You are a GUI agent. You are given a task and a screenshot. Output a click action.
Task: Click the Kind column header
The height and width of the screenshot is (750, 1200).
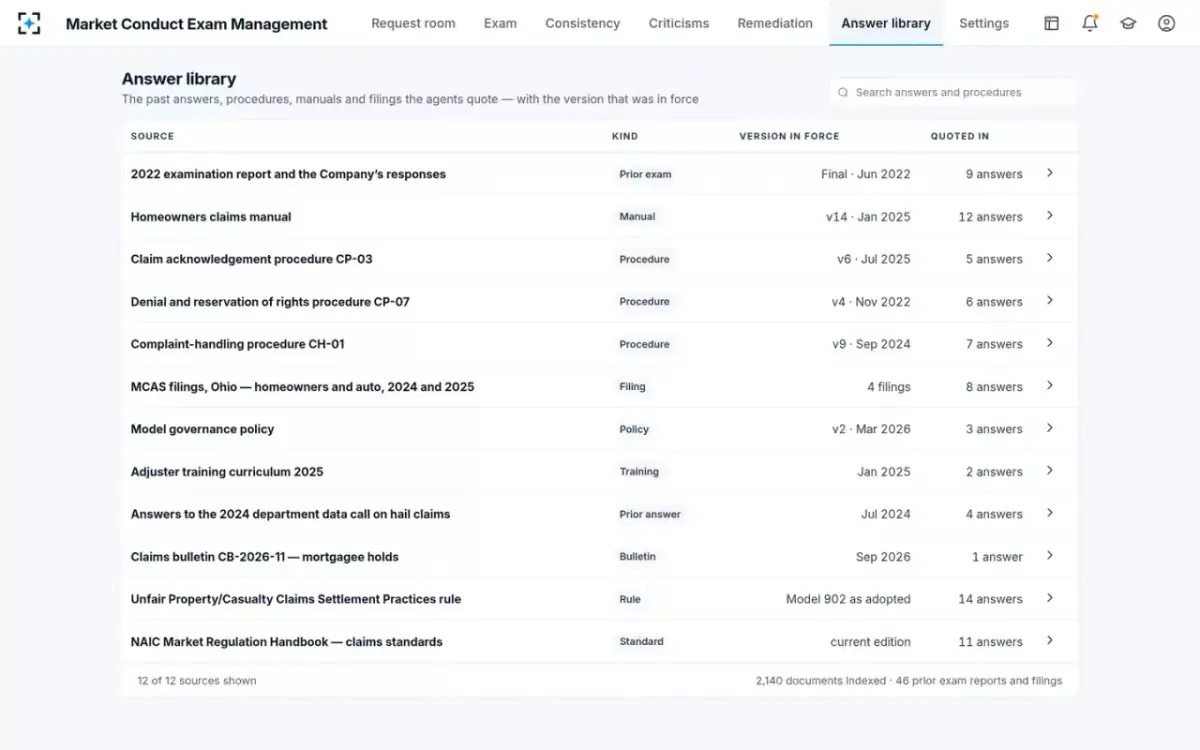tap(625, 136)
